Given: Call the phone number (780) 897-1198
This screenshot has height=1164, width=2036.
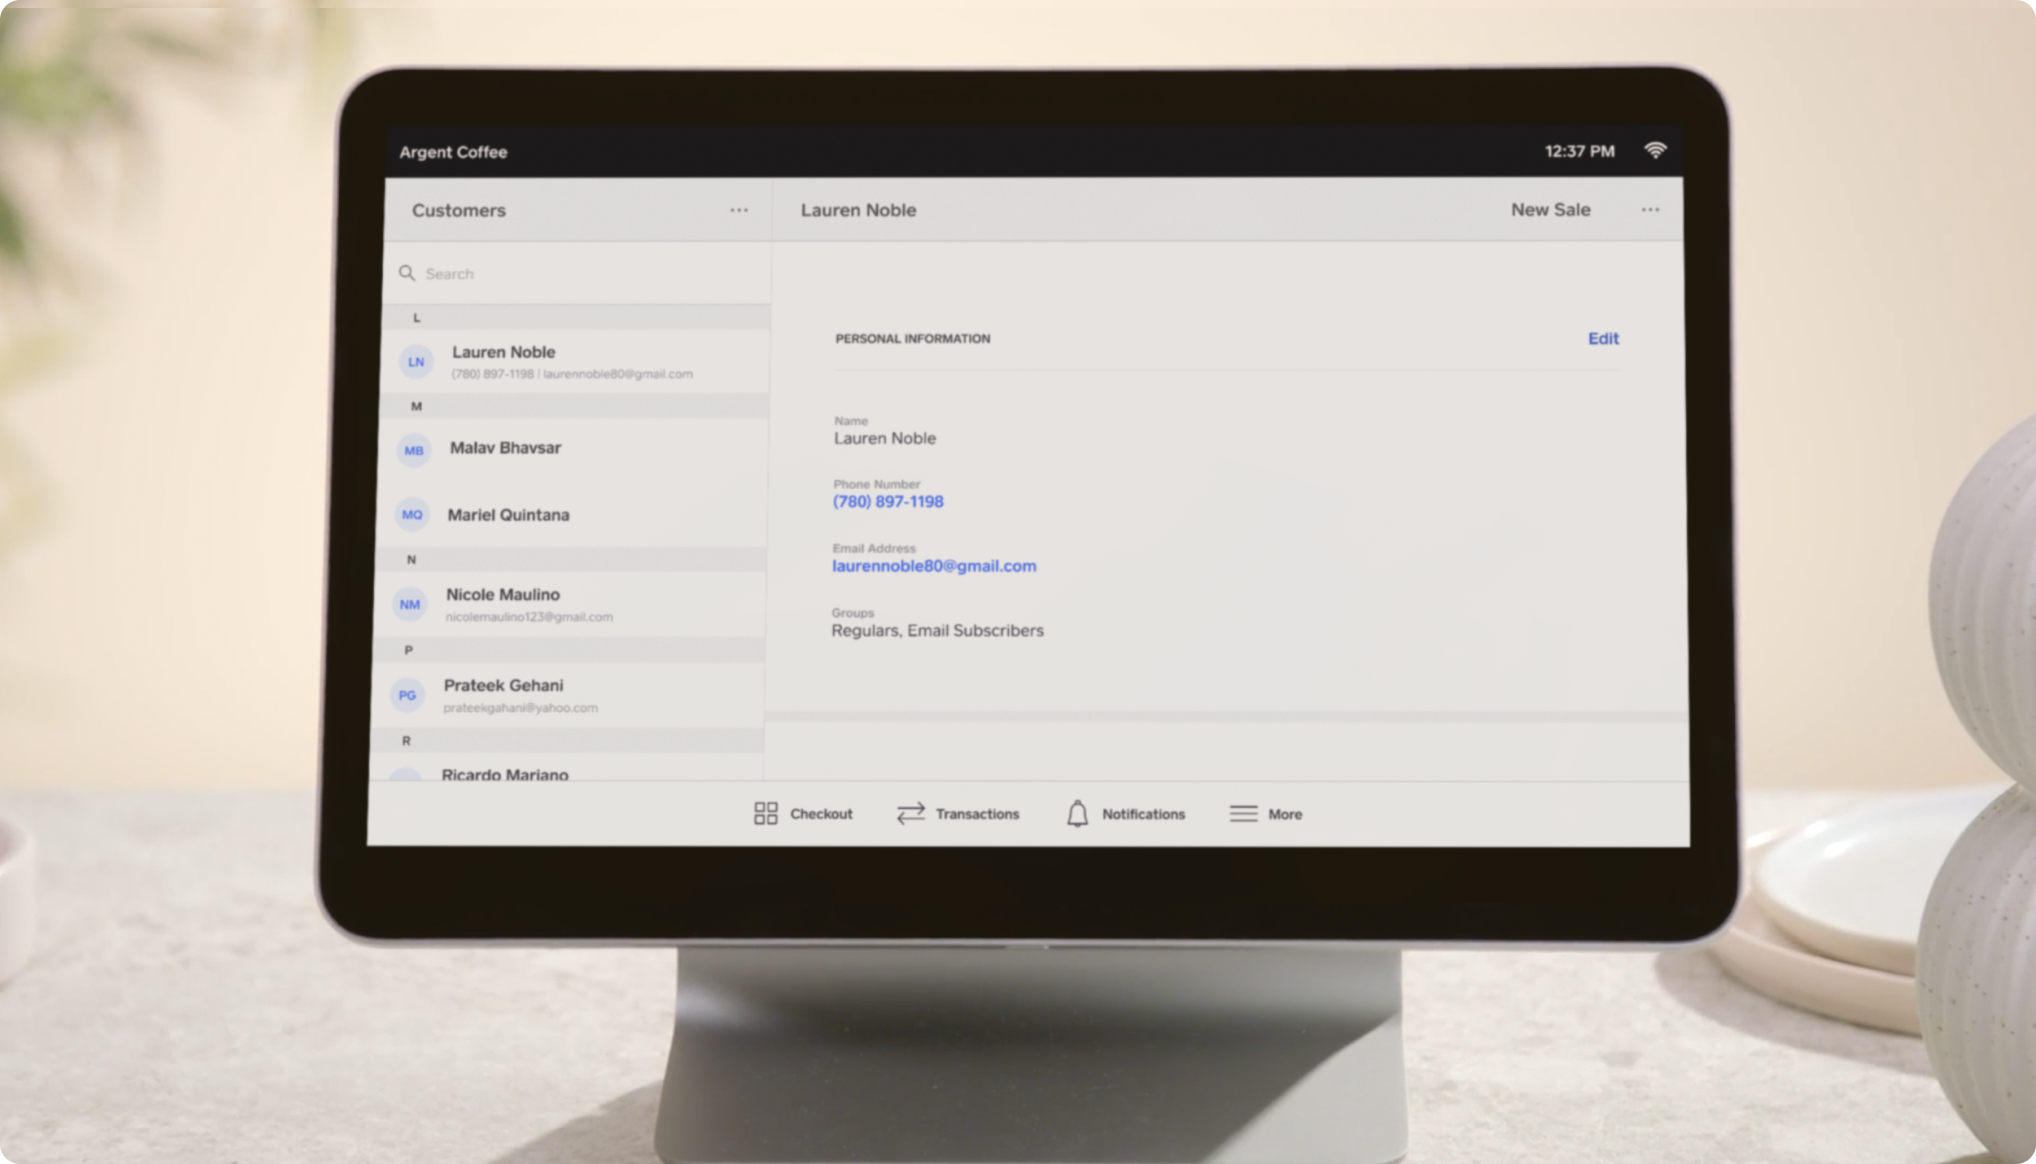Looking at the screenshot, I should tap(887, 501).
